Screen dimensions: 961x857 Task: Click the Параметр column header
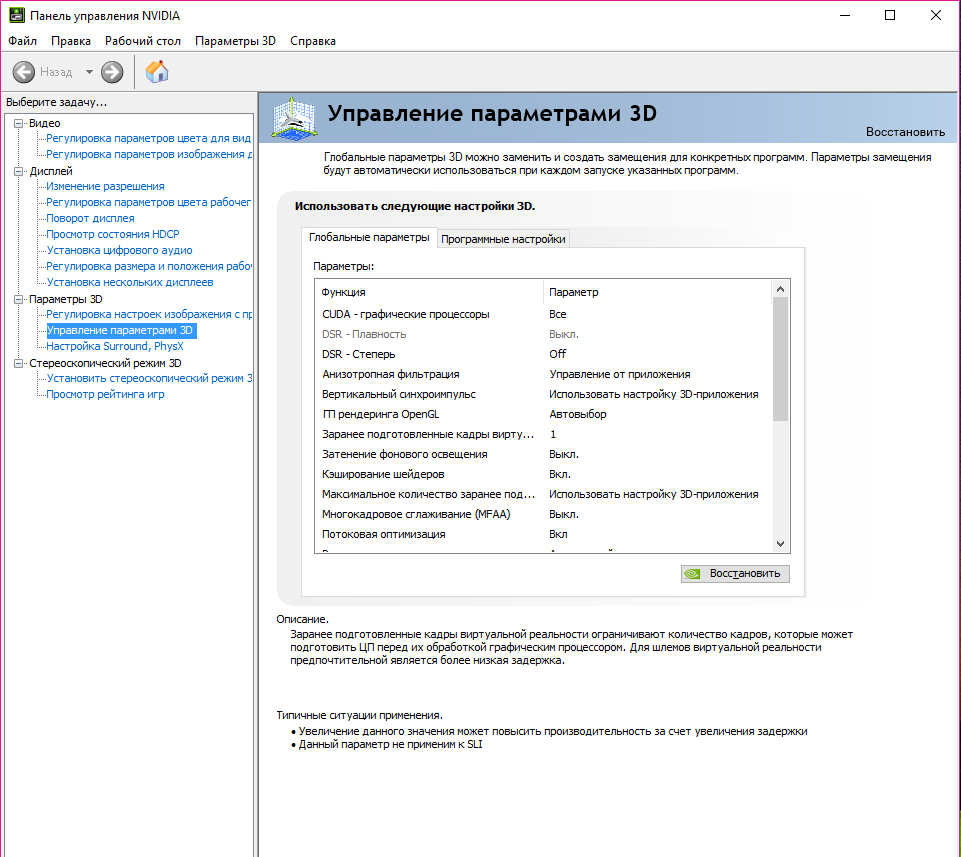pos(657,292)
